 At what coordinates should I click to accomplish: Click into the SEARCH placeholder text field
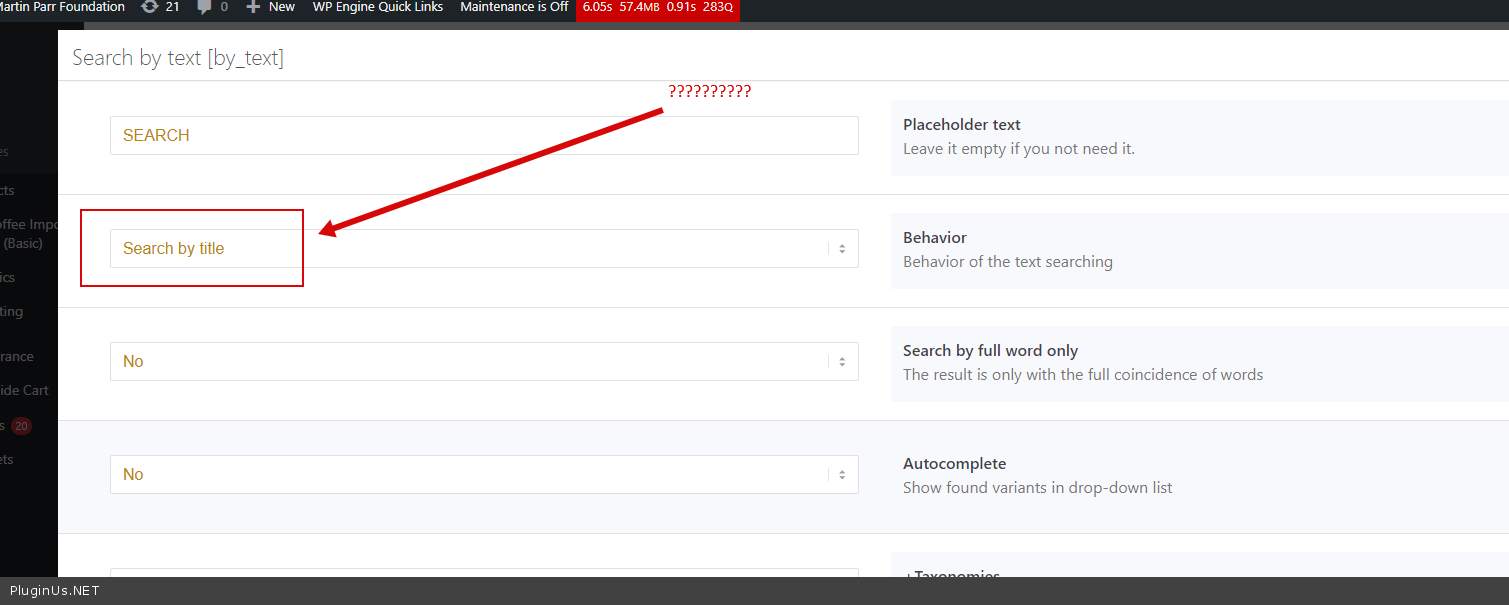(484, 136)
